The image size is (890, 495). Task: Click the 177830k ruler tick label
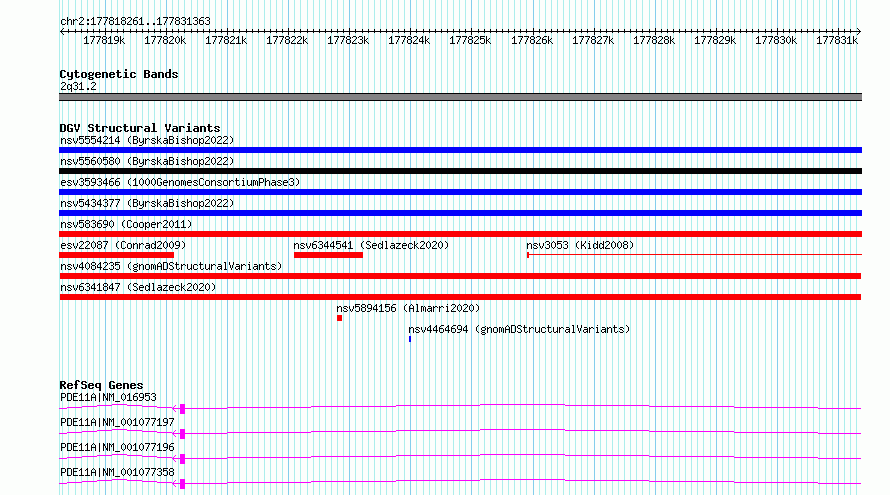(776, 41)
